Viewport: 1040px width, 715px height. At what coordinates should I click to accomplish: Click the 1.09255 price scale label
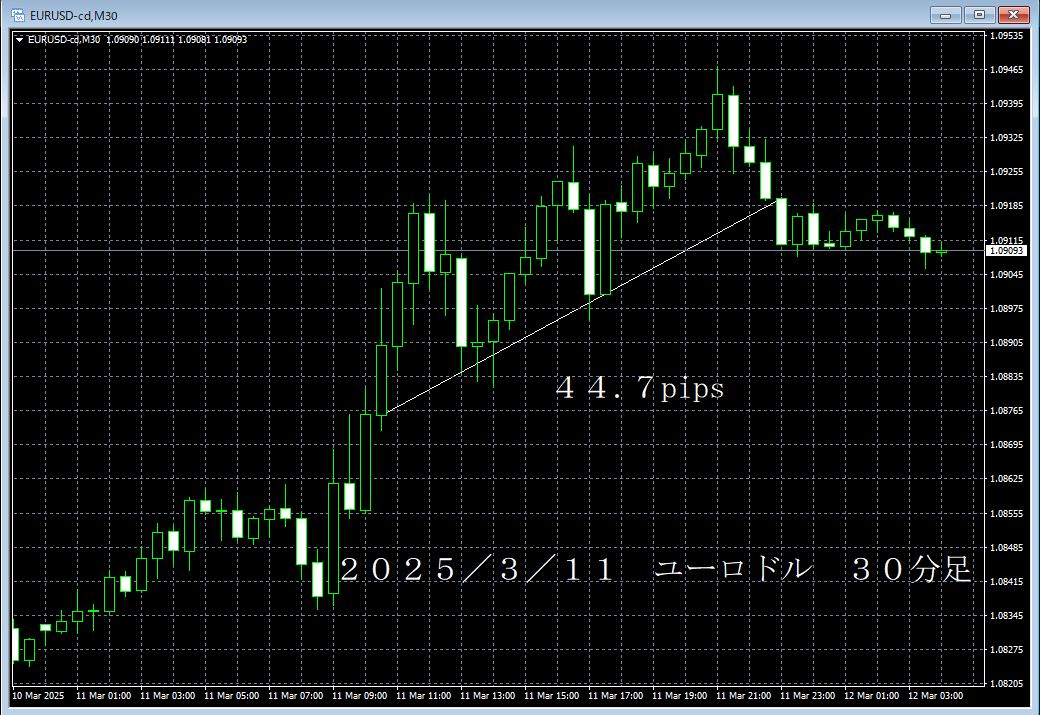pyautogui.click(x=1006, y=172)
